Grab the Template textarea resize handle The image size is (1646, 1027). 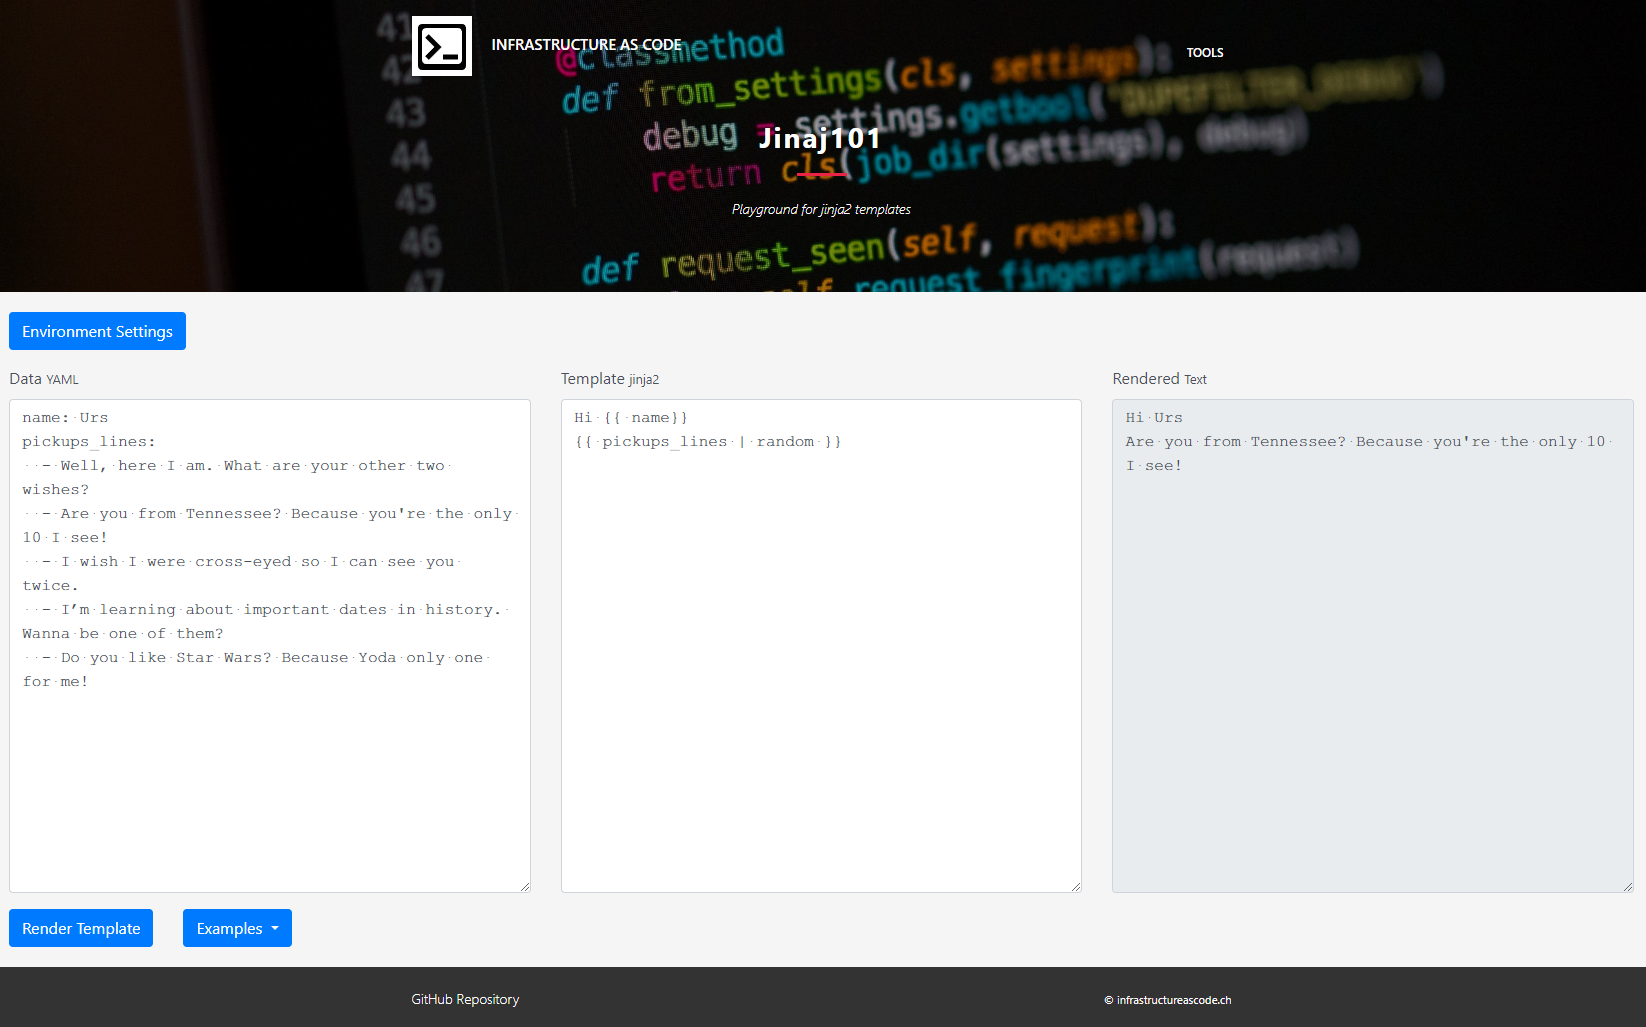(x=1076, y=887)
